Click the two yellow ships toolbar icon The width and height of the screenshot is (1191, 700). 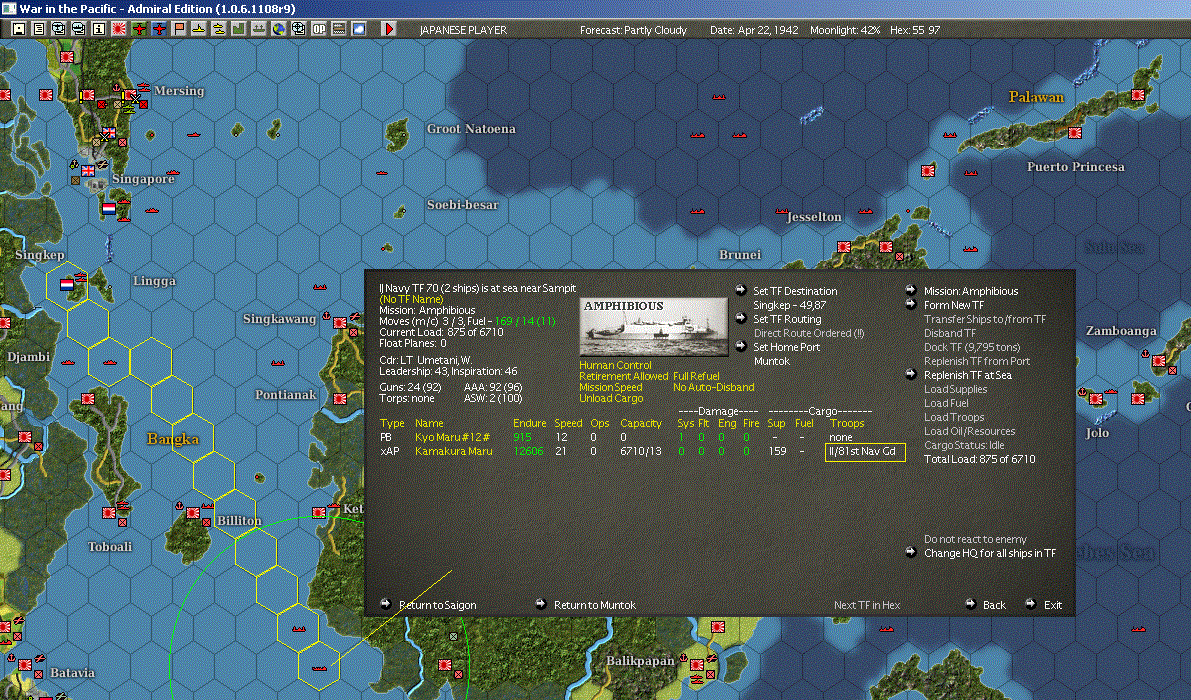pyautogui.click(x=219, y=29)
